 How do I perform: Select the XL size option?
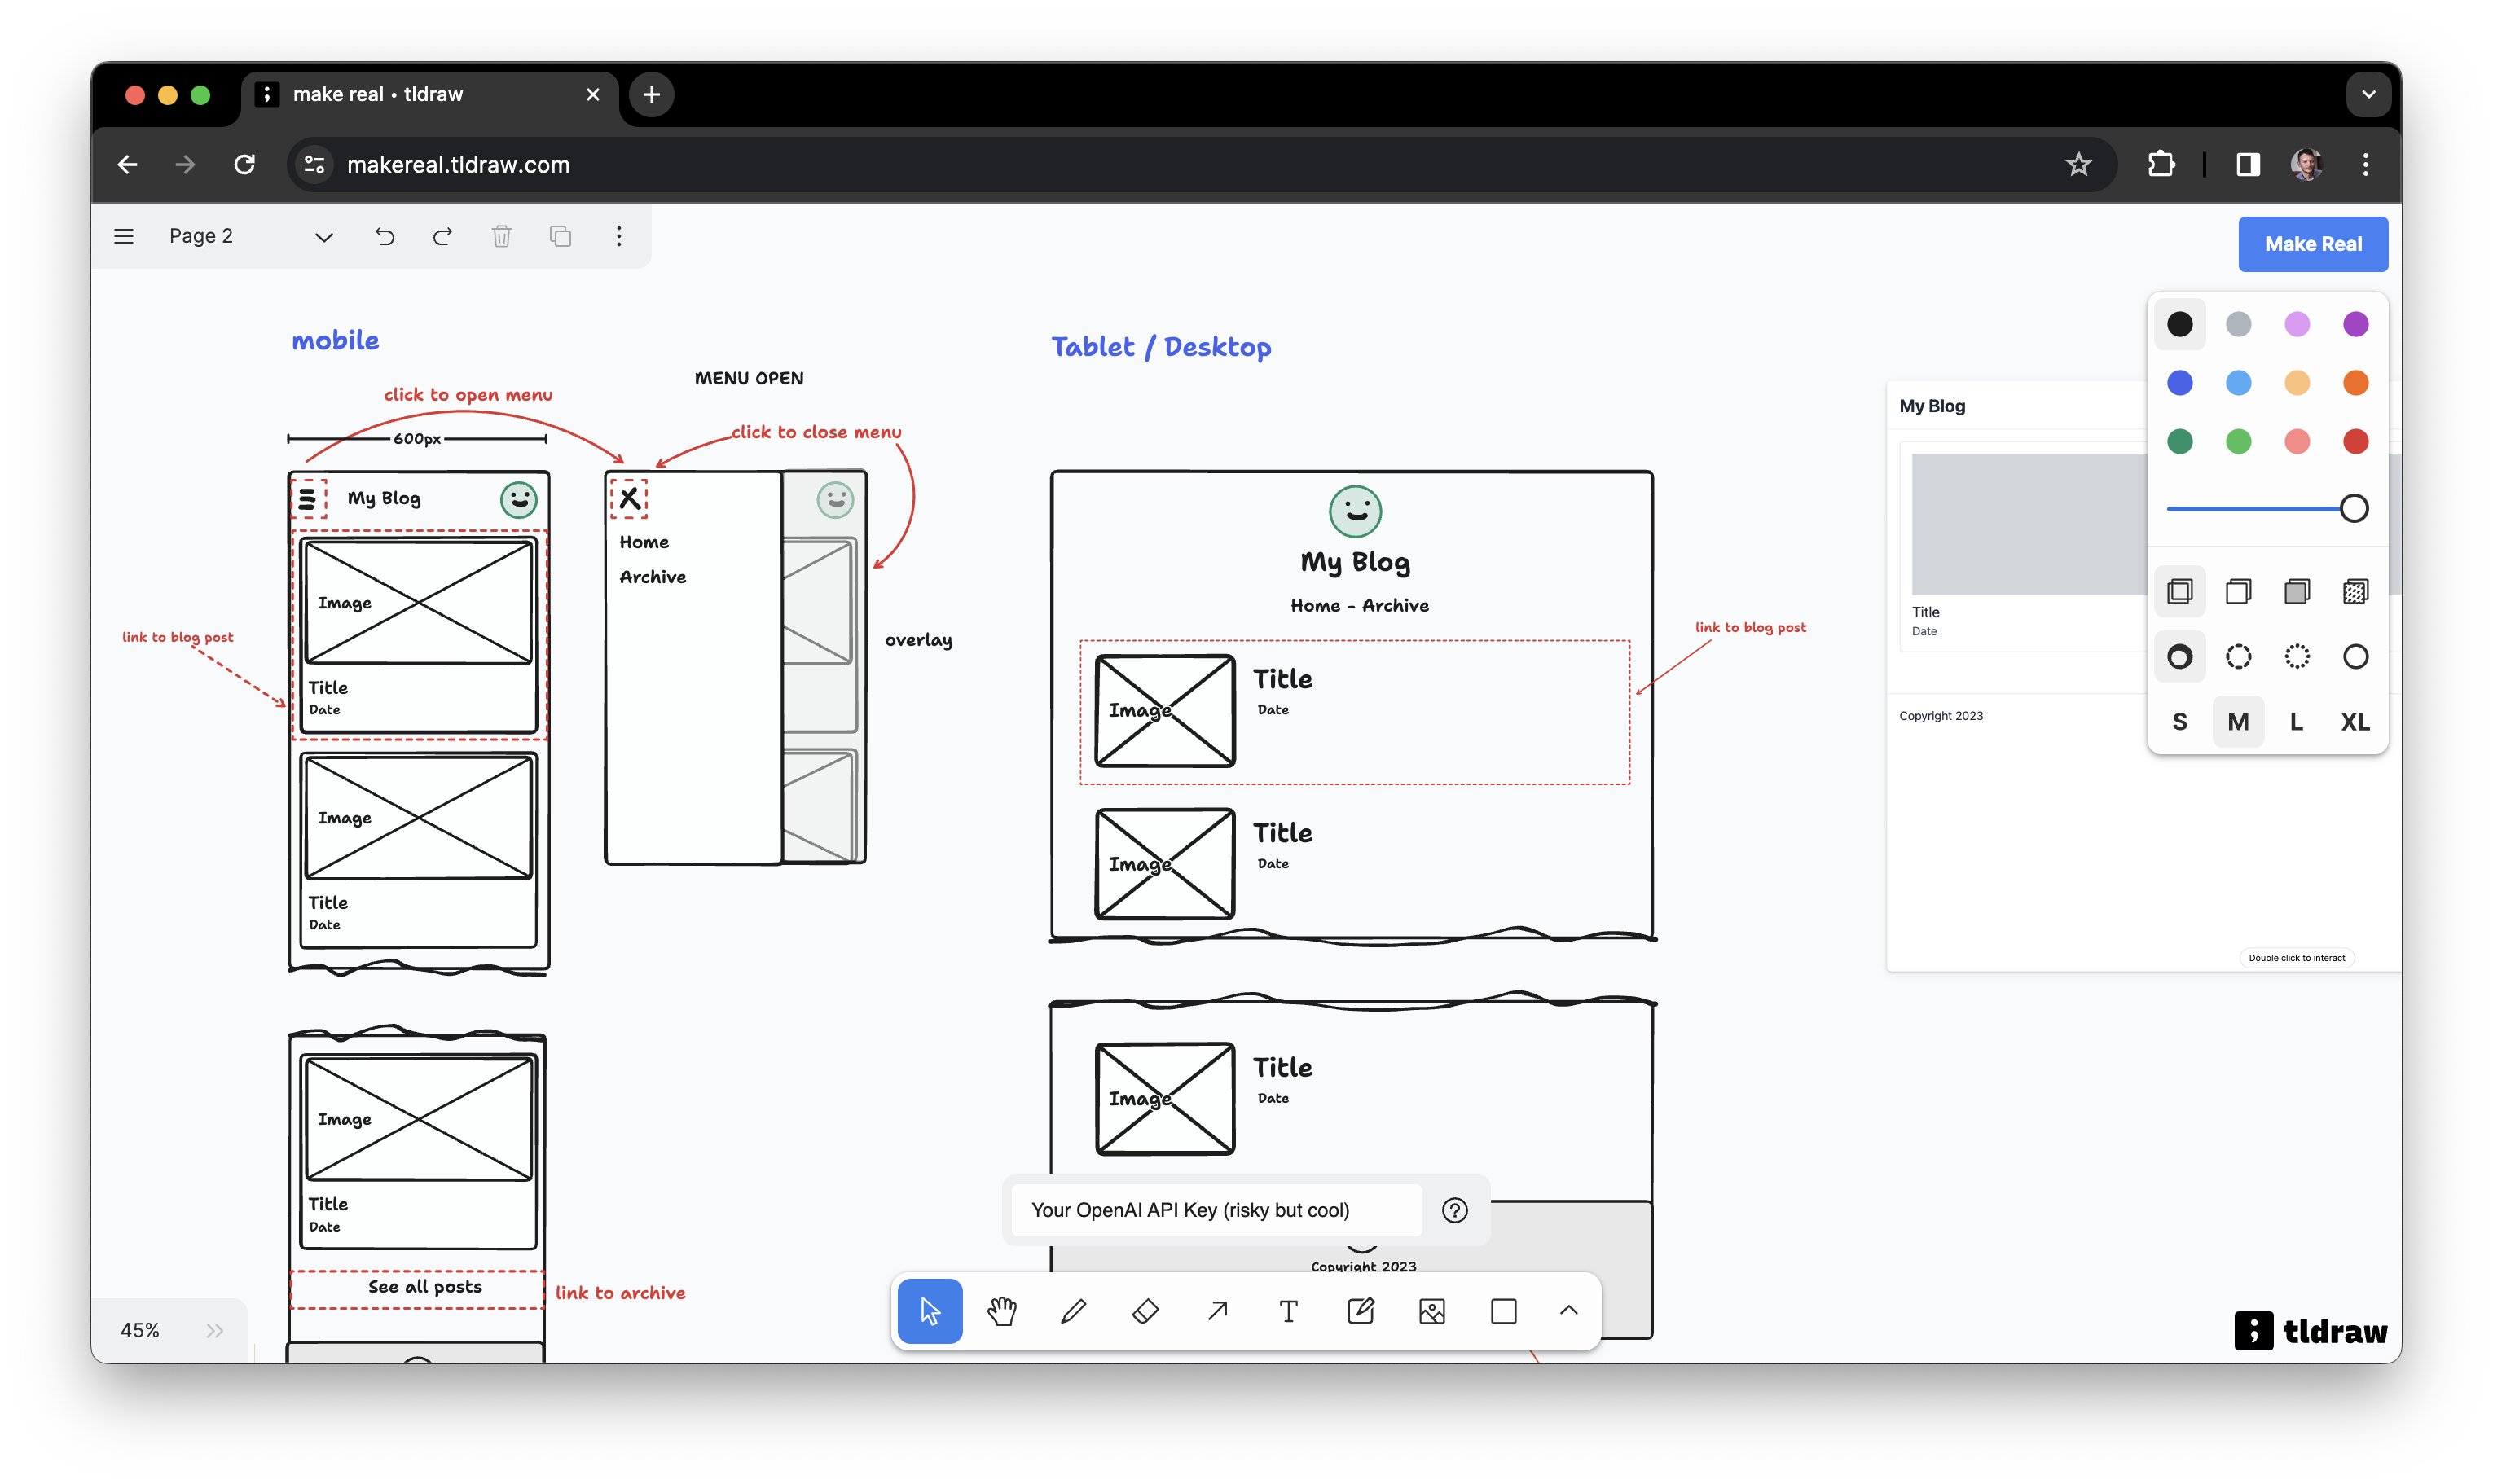2355,721
